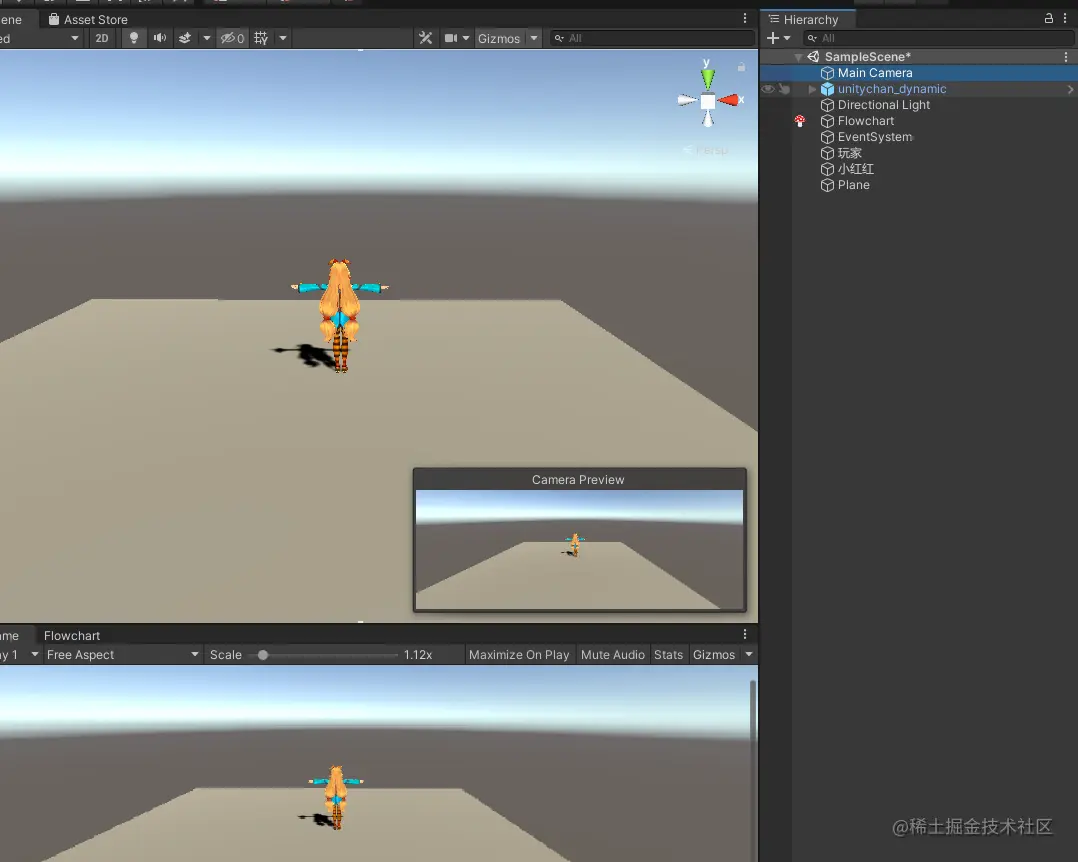This screenshot has height=862, width=1078.
Task: Open Hierarchy panel more options menu
Action: coord(1065,19)
